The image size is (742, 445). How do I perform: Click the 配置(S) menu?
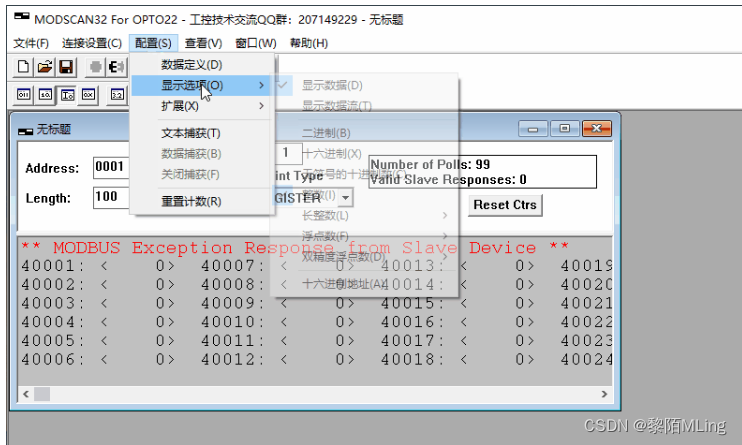(x=153, y=43)
